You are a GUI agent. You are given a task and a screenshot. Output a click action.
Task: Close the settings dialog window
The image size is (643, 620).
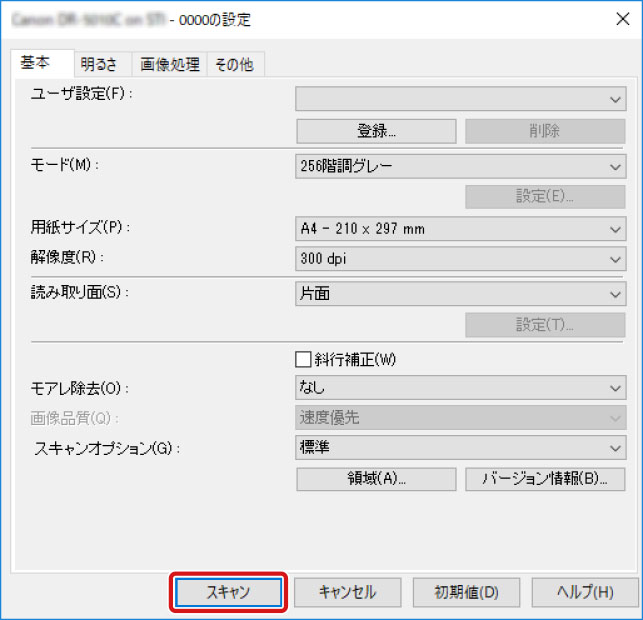[x=618, y=18]
